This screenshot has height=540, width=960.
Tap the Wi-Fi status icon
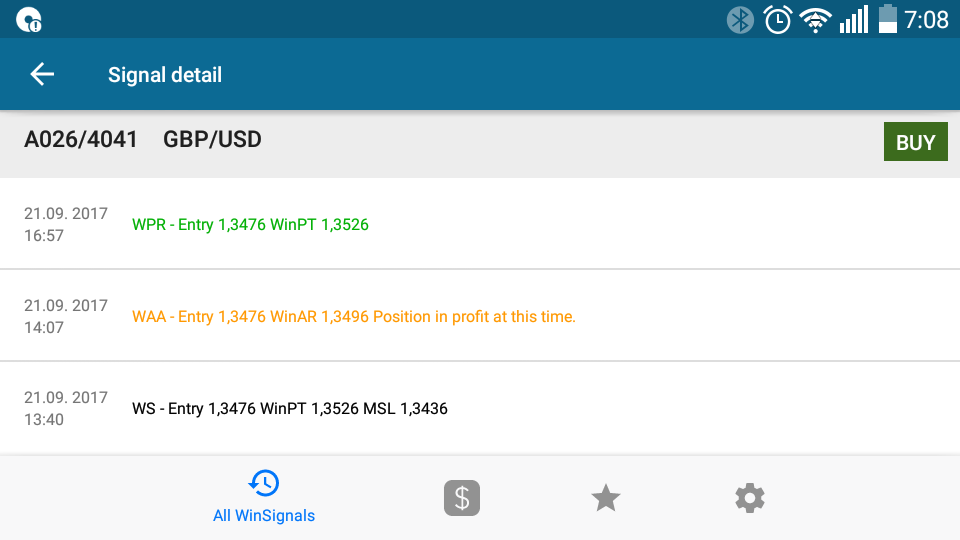point(816,20)
